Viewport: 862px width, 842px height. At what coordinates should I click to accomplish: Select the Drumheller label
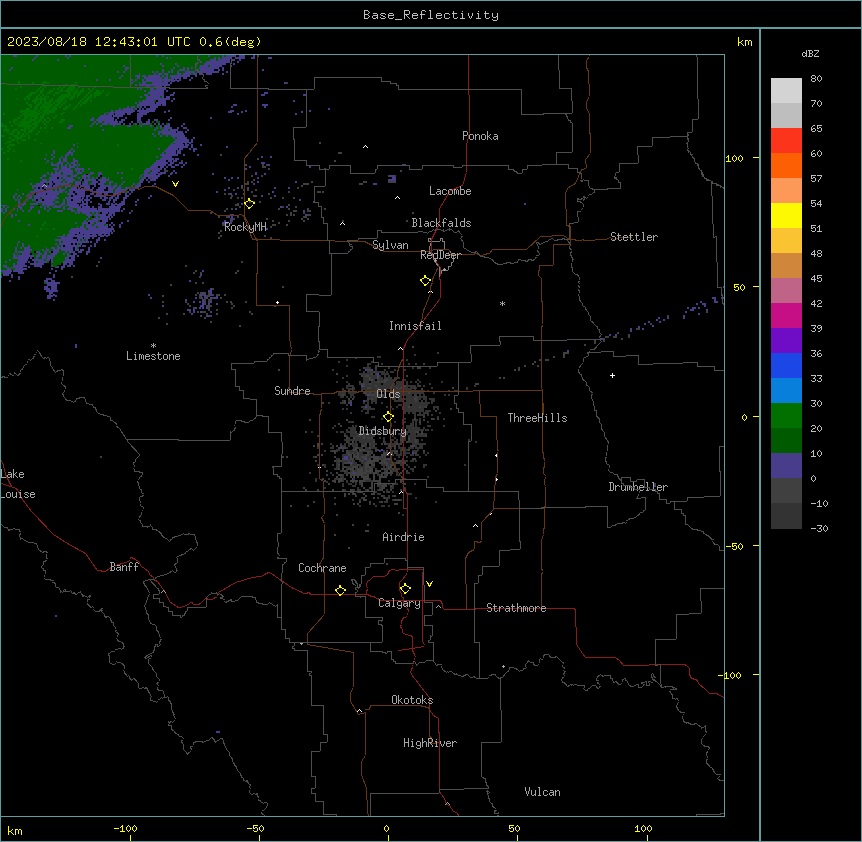click(638, 487)
